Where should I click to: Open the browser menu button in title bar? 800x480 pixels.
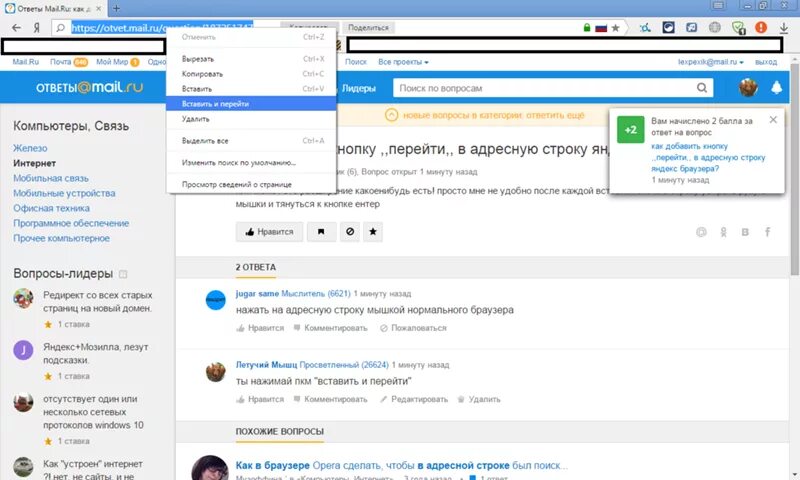(718, 6)
